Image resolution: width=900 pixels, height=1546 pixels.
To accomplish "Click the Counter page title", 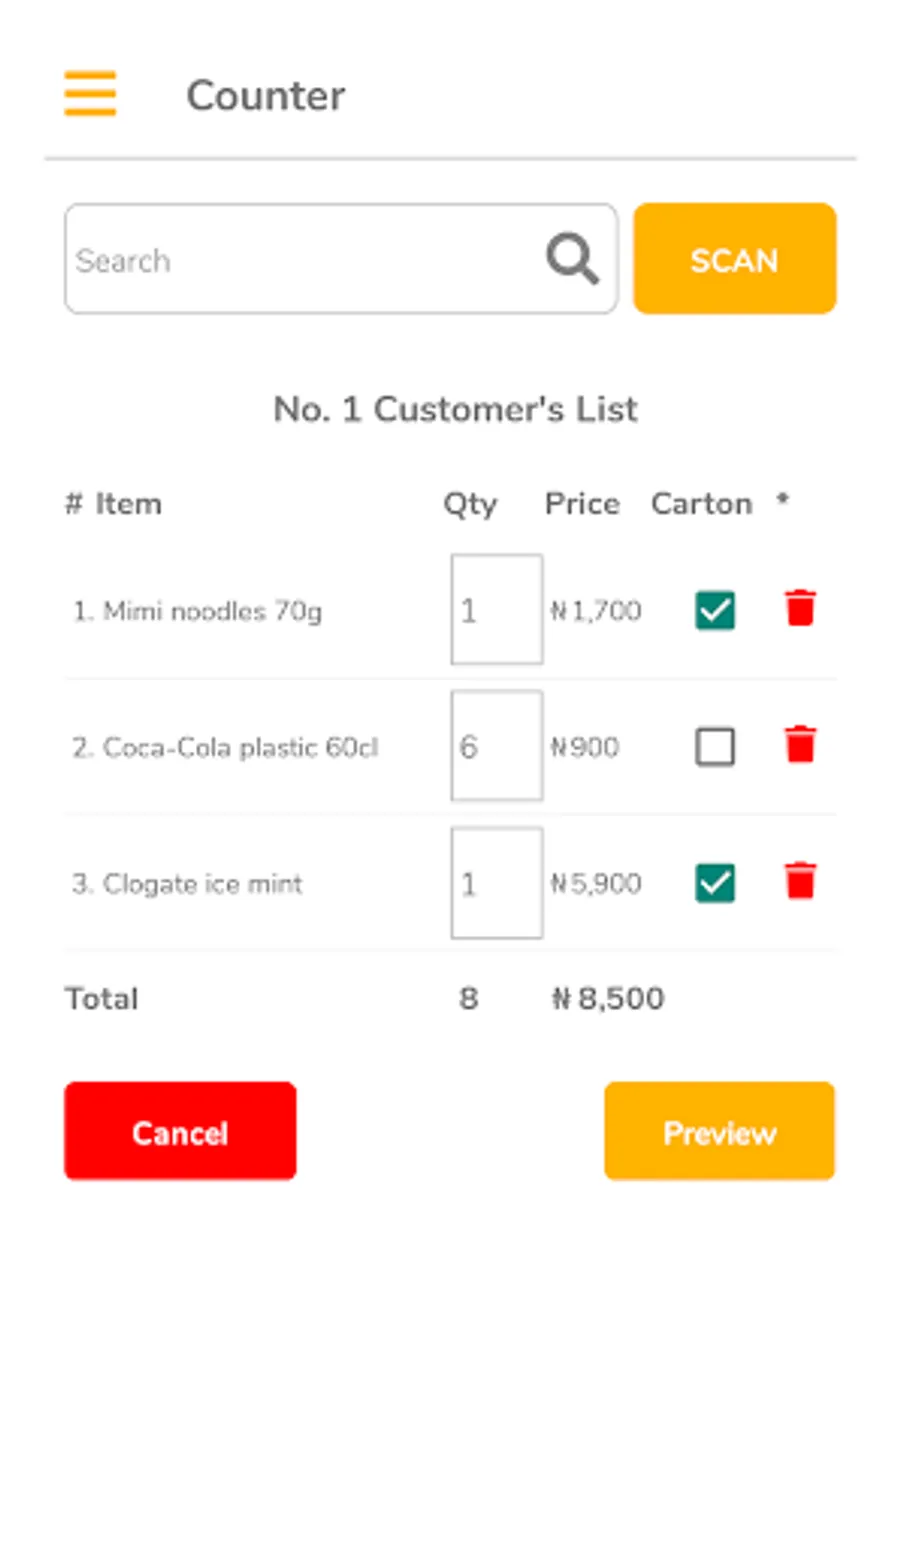I will (x=266, y=96).
